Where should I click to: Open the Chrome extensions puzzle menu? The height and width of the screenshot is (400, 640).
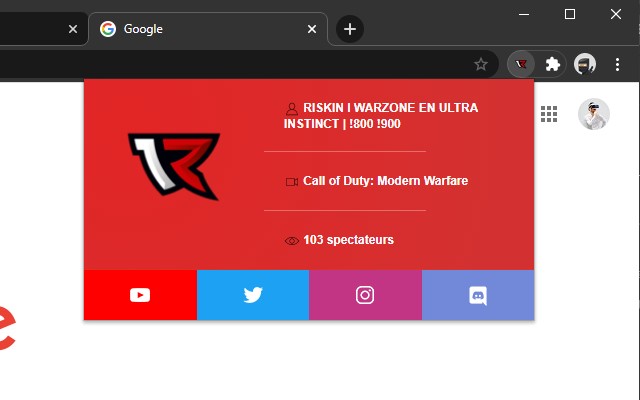click(553, 64)
